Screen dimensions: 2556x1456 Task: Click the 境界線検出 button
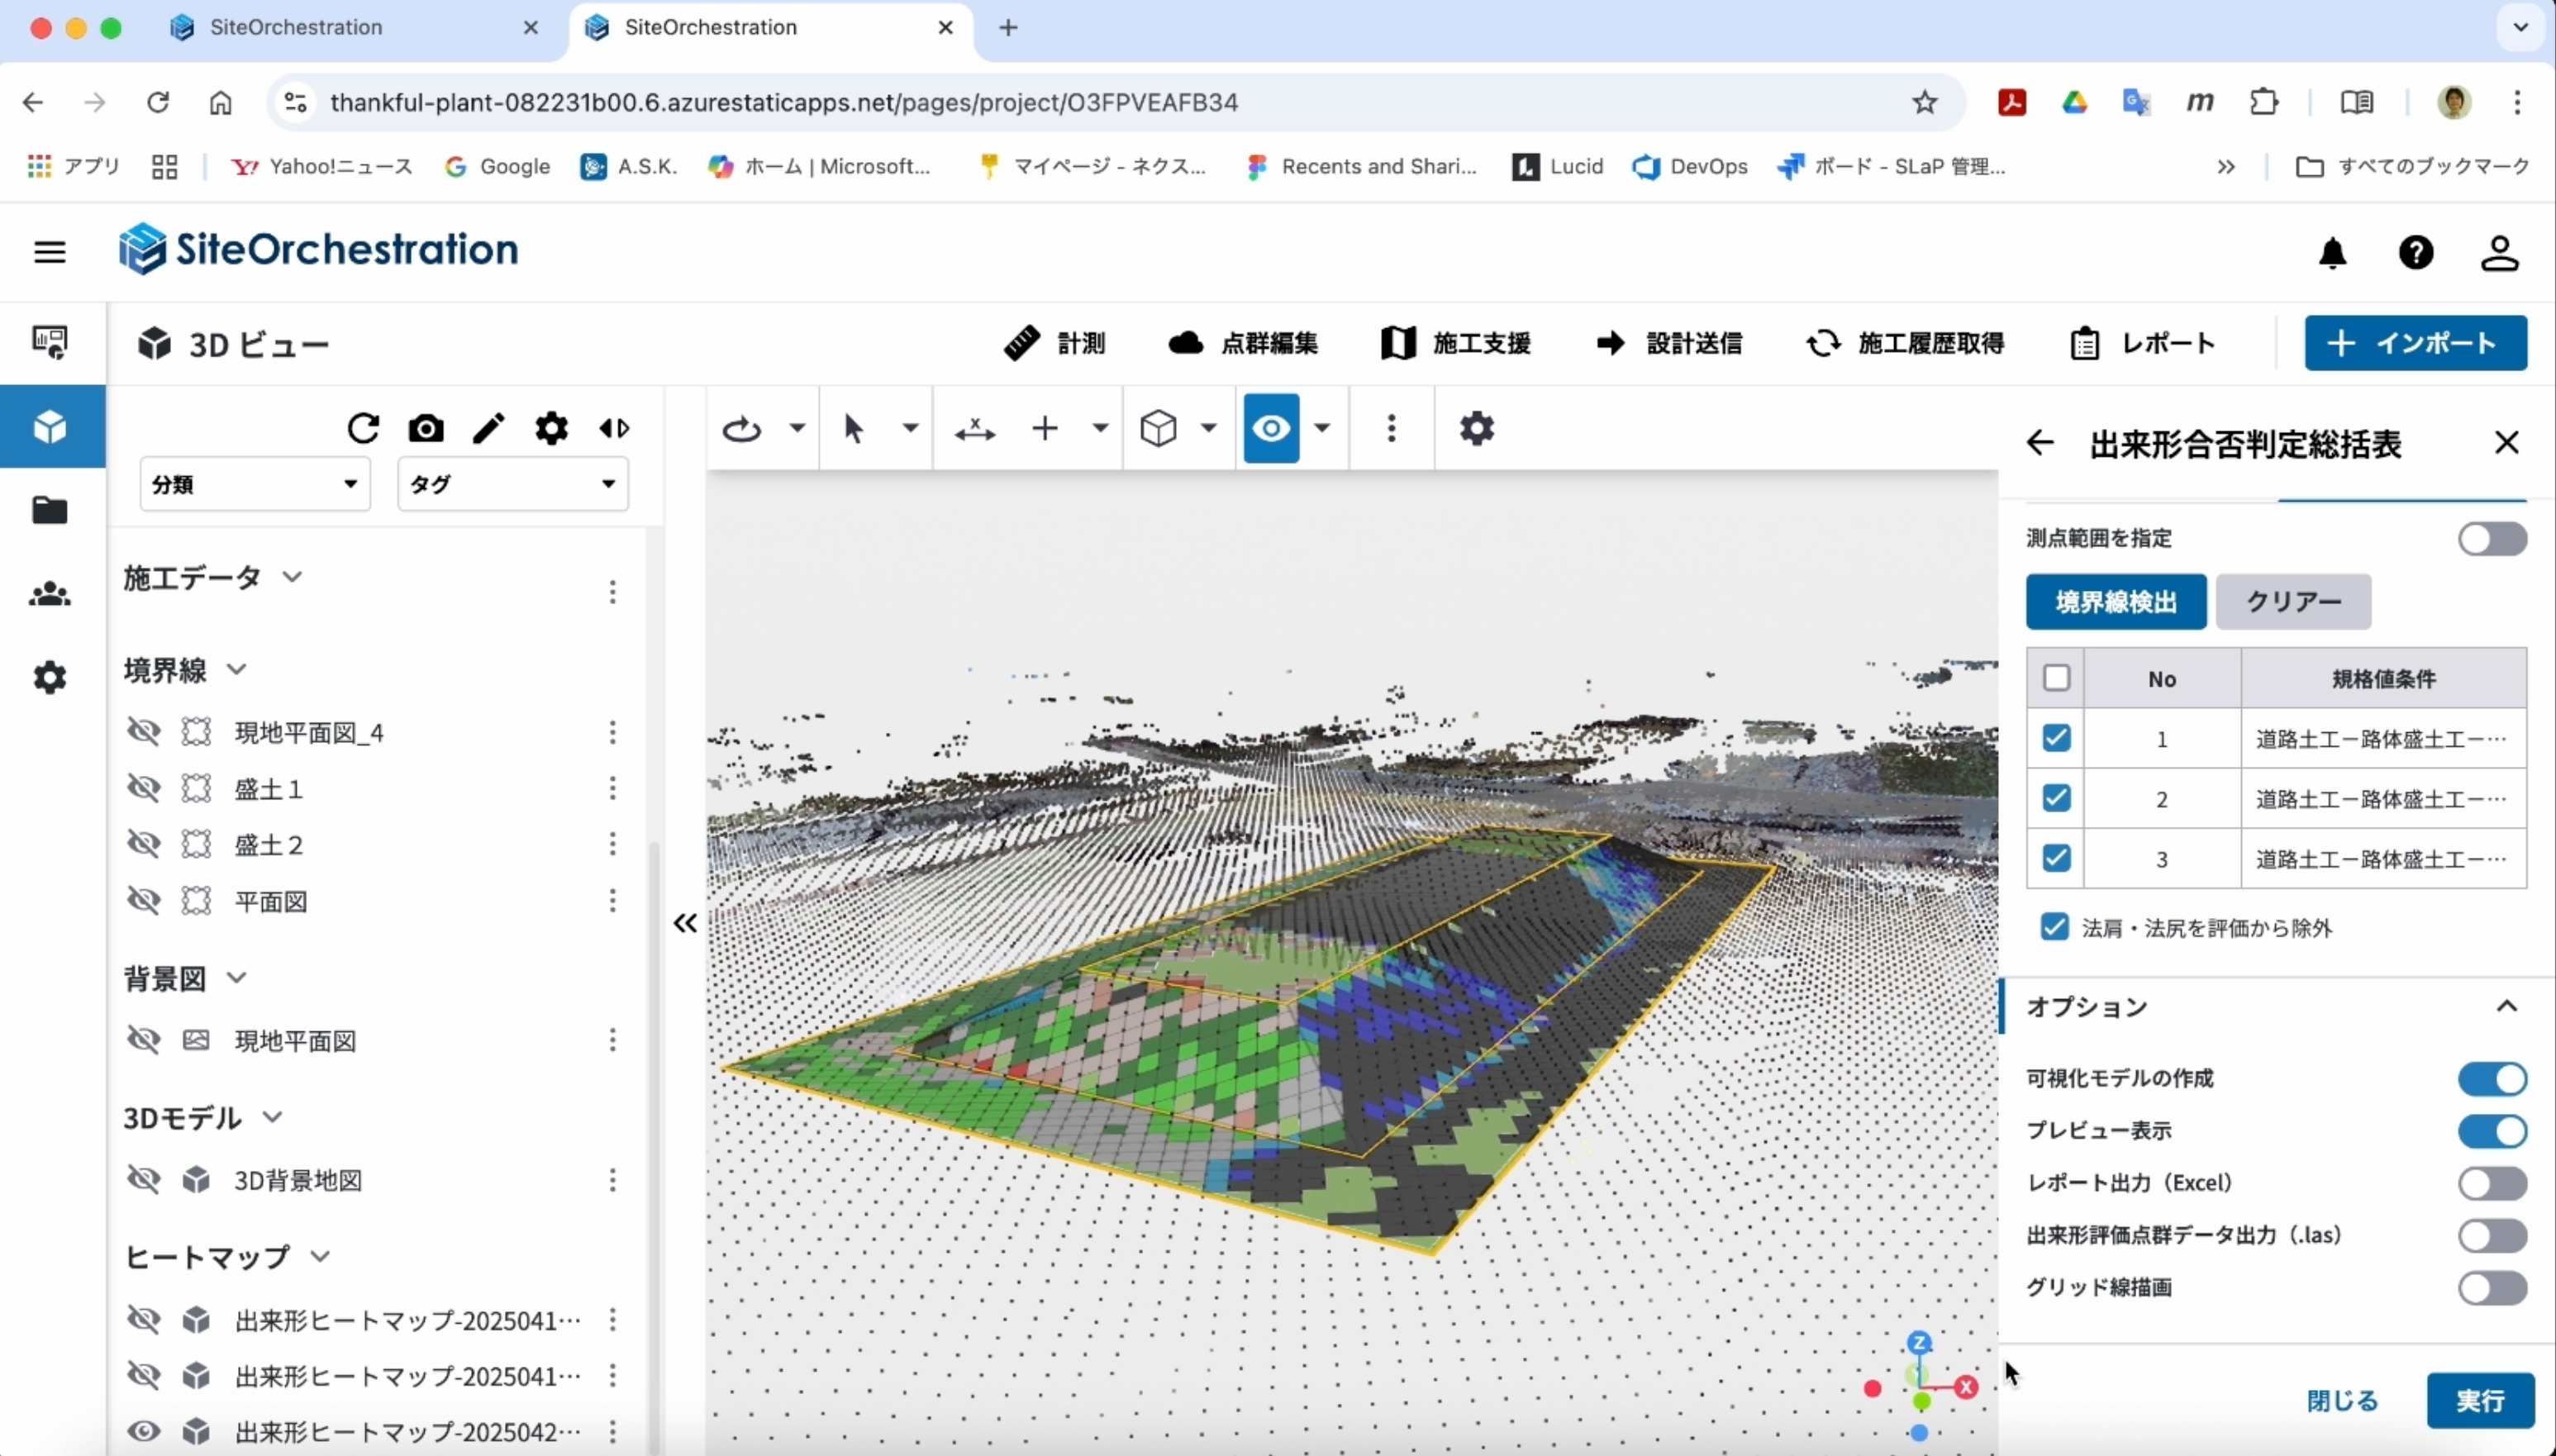(2116, 601)
